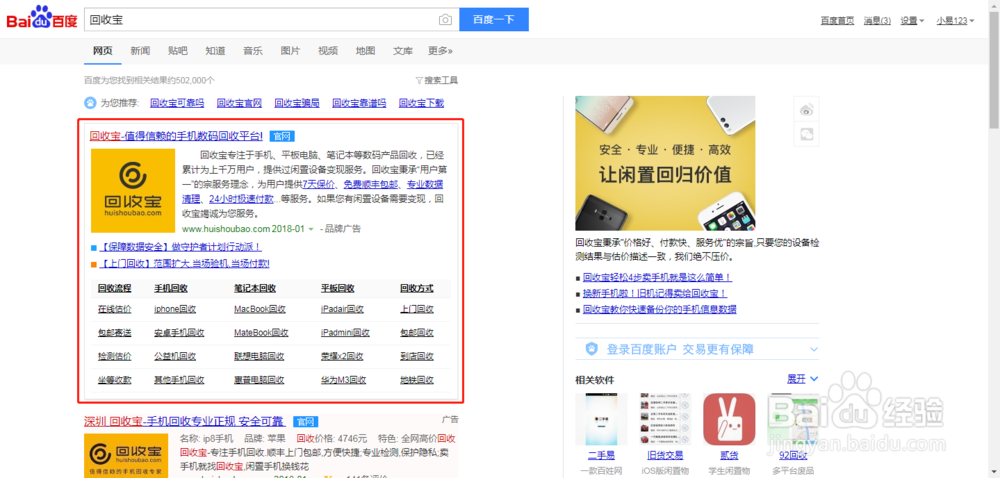Open 消息(3) link

click(878, 20)
